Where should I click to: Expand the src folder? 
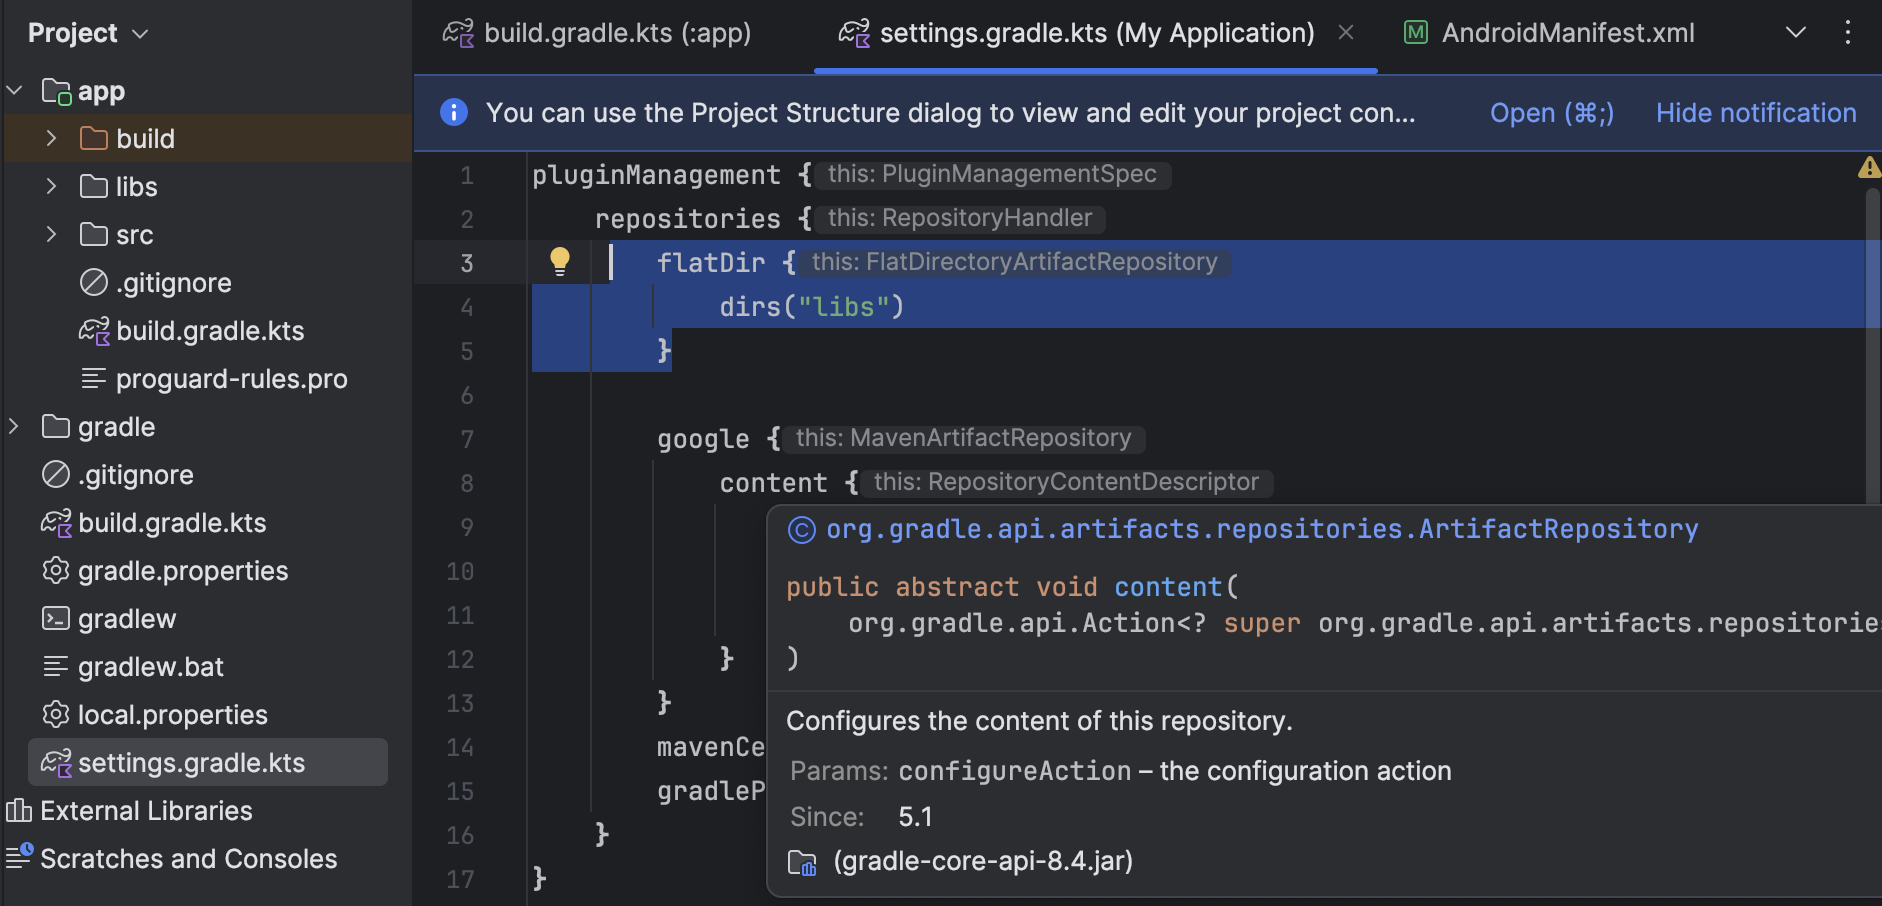coord(51,234)
